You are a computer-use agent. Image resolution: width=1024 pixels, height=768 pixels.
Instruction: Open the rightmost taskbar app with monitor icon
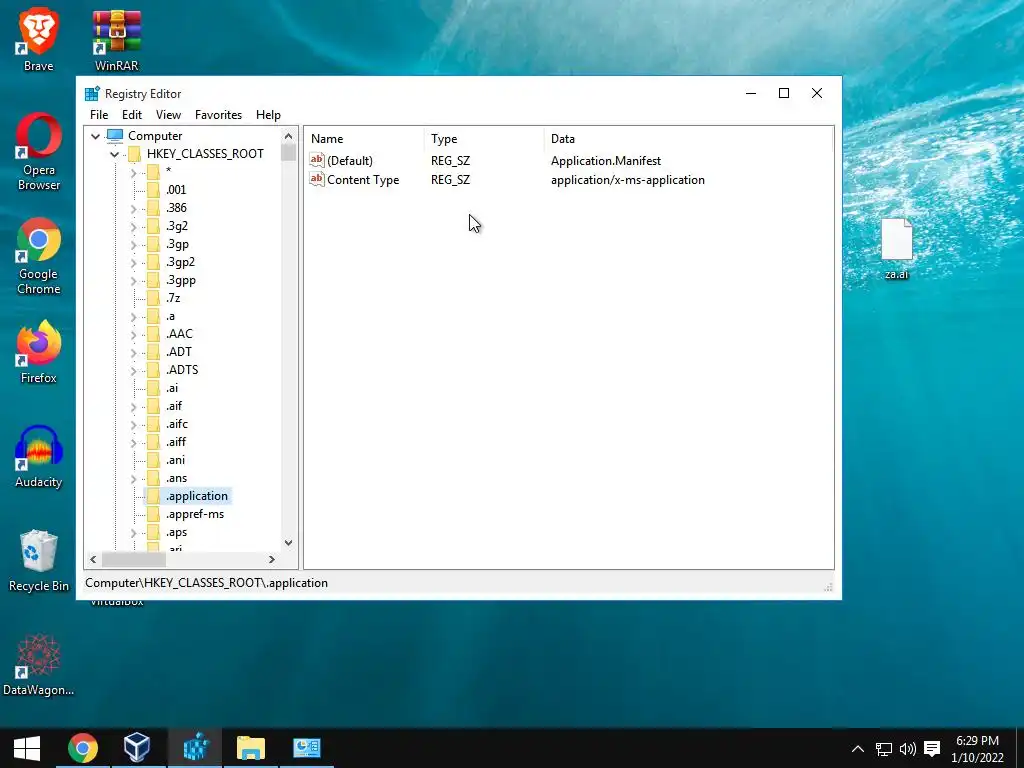306,748
